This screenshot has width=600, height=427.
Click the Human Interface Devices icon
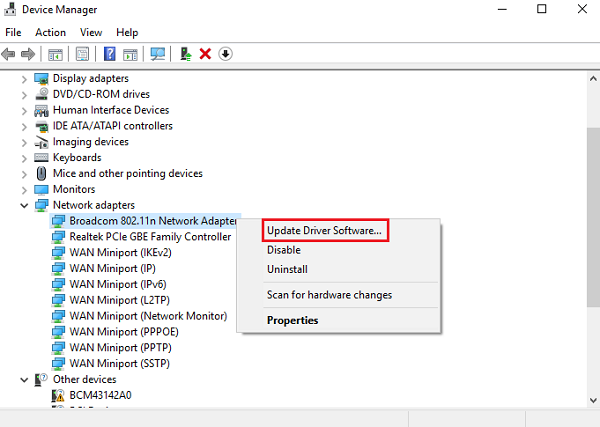(x=41, y=110)
